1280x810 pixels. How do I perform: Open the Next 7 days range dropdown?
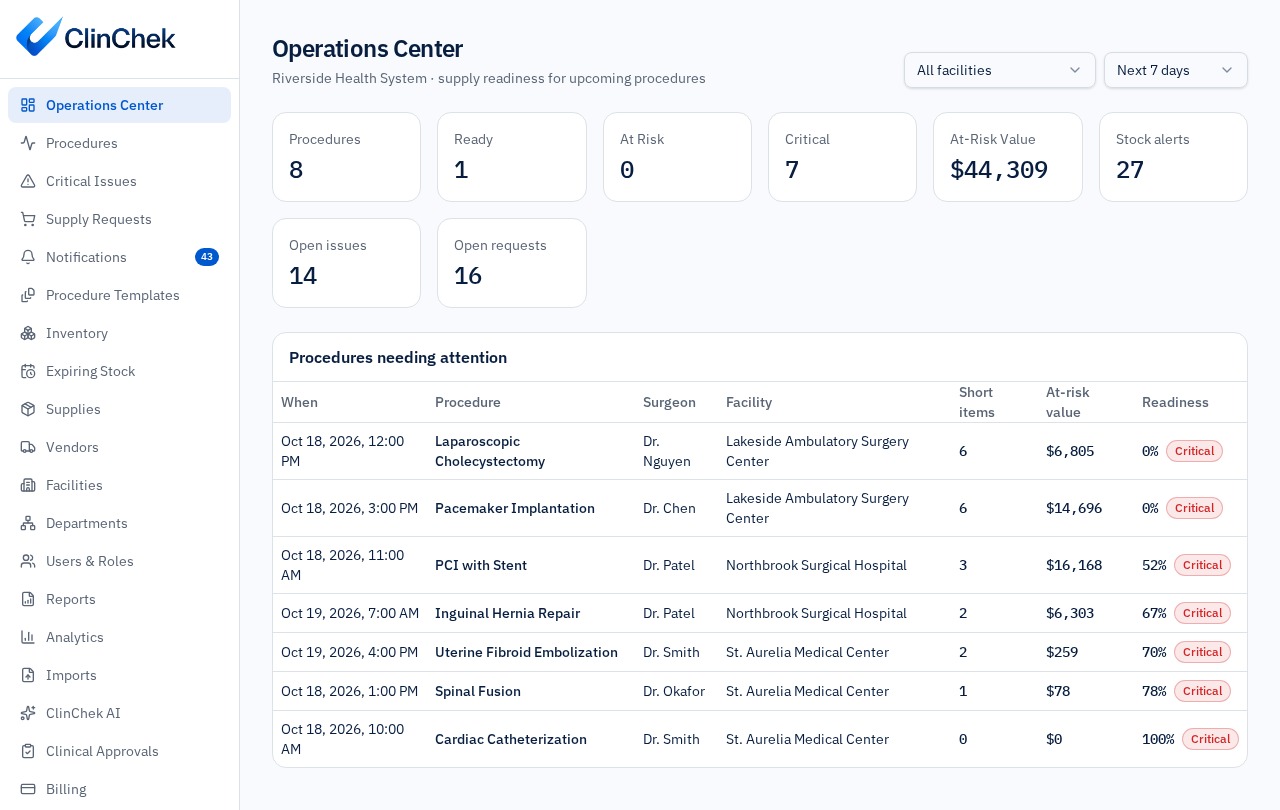(1176, 70)
